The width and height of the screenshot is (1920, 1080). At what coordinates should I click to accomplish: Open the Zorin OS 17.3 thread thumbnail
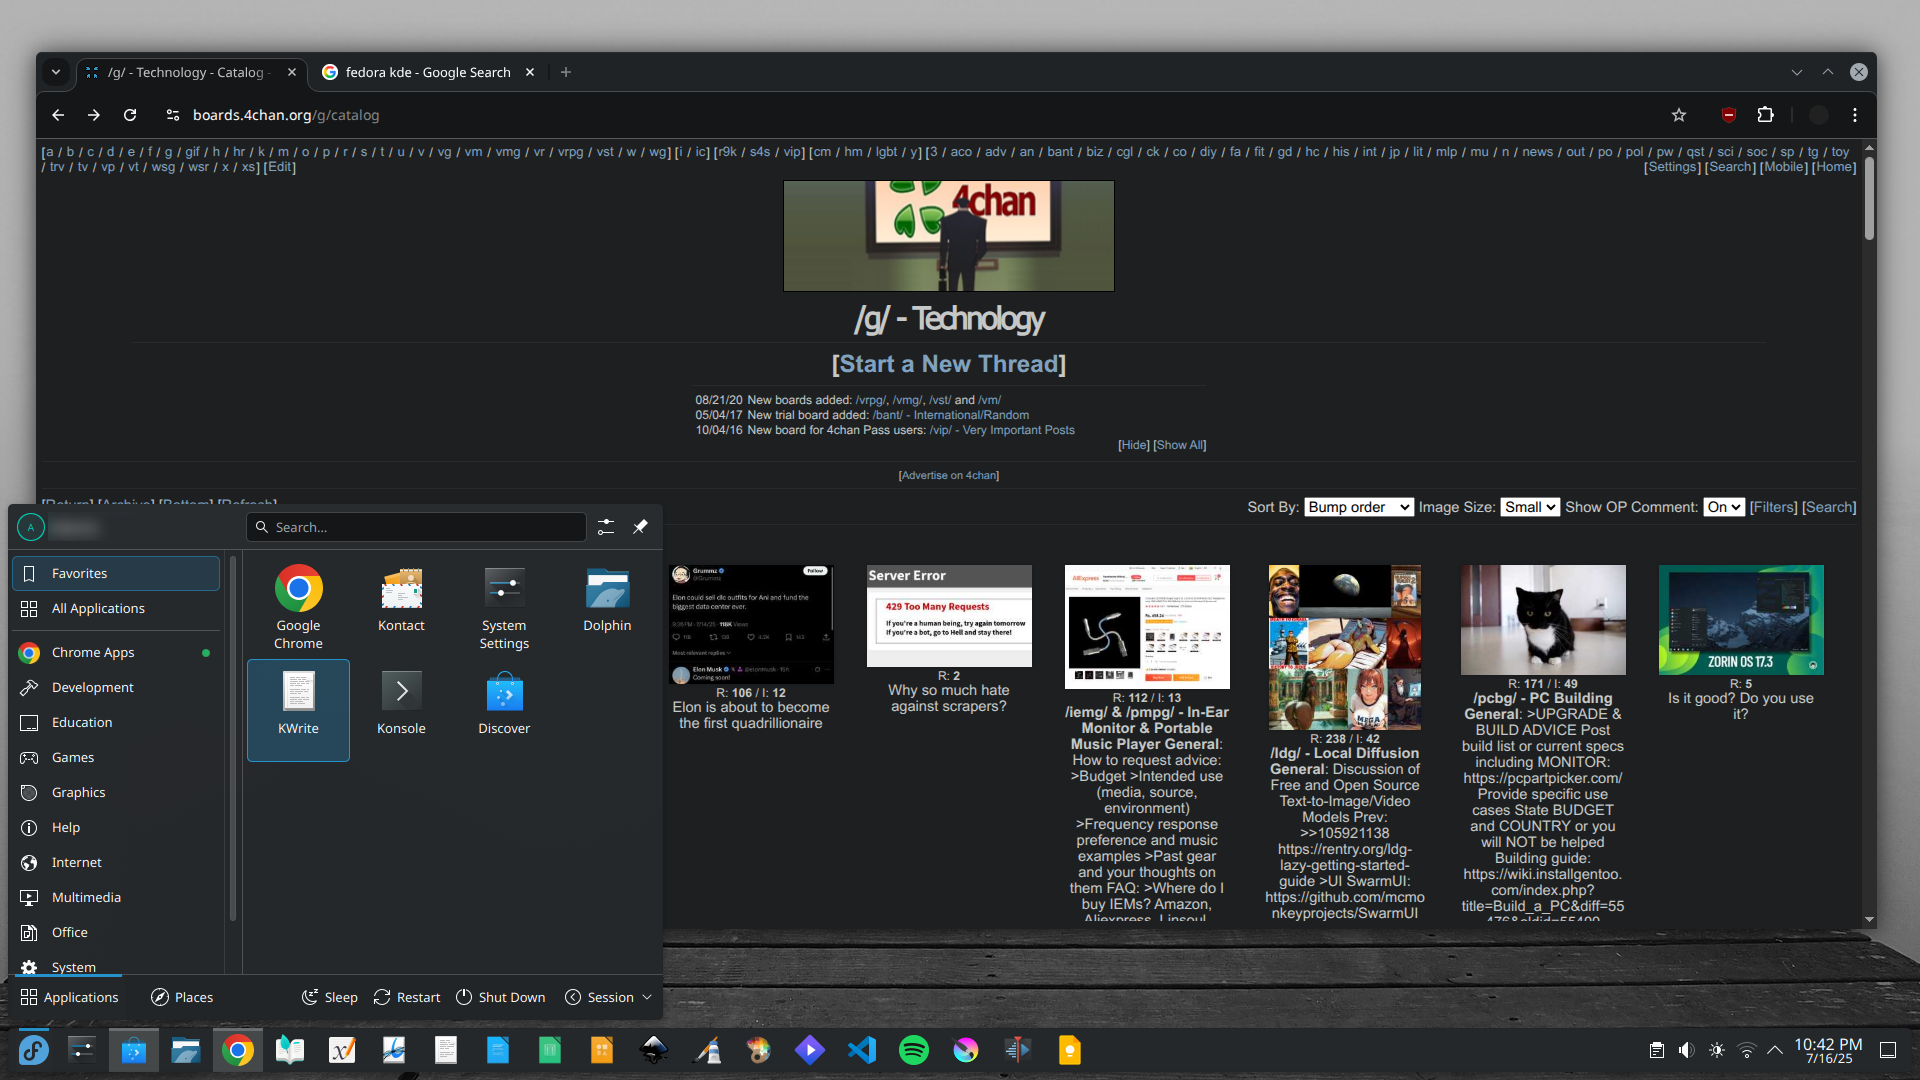(x=1741, y=620)
